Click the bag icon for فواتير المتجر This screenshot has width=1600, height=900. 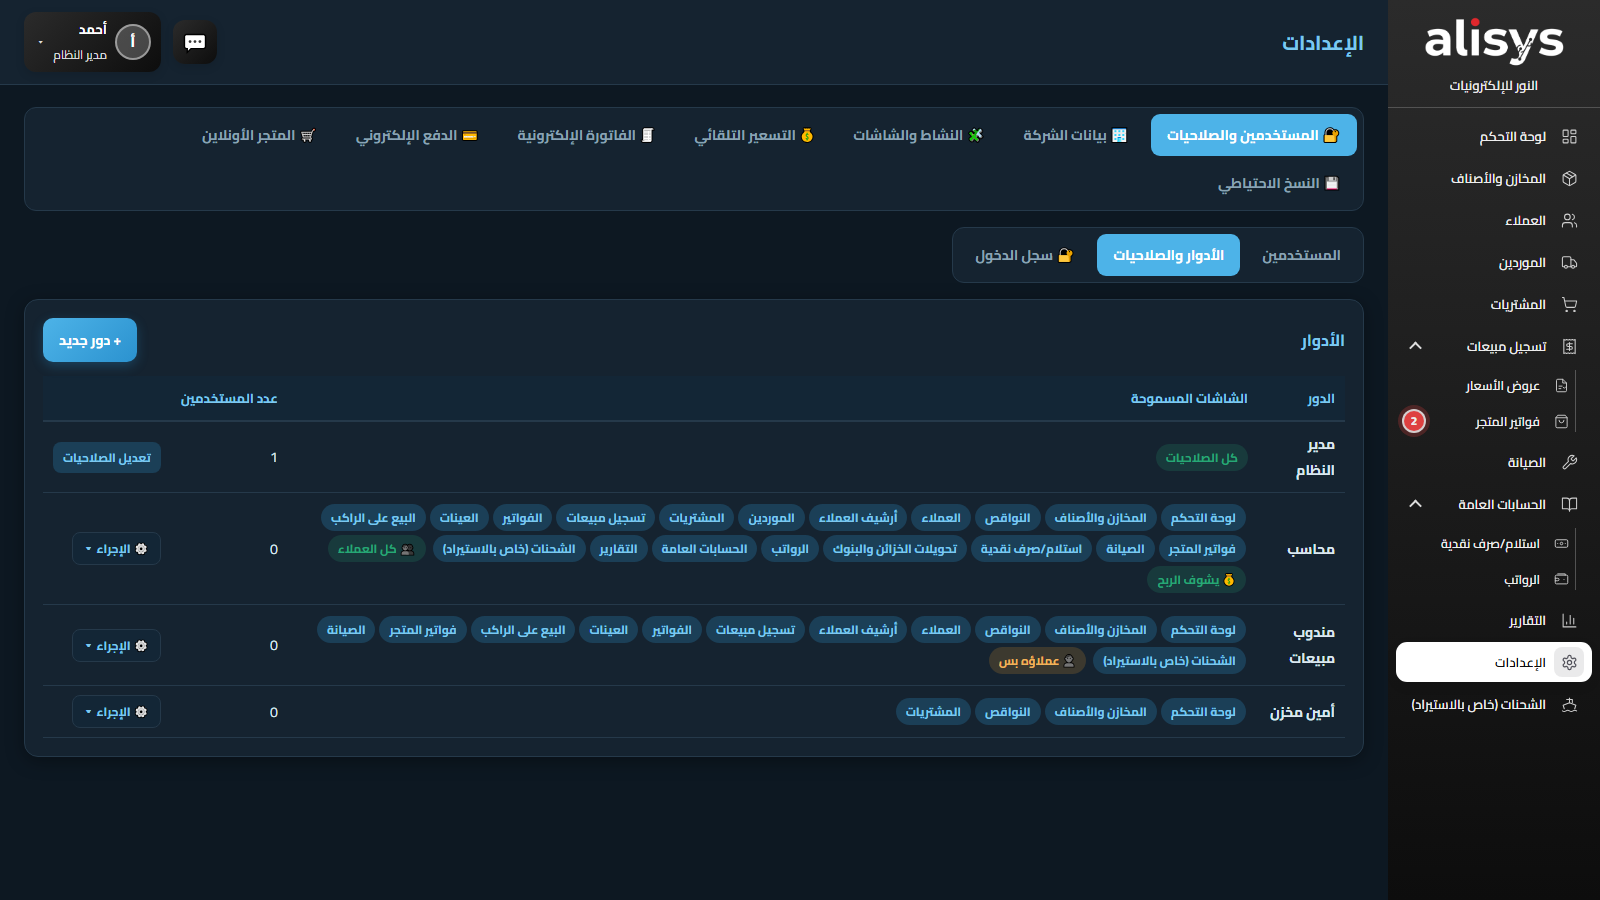point(1562,421)
